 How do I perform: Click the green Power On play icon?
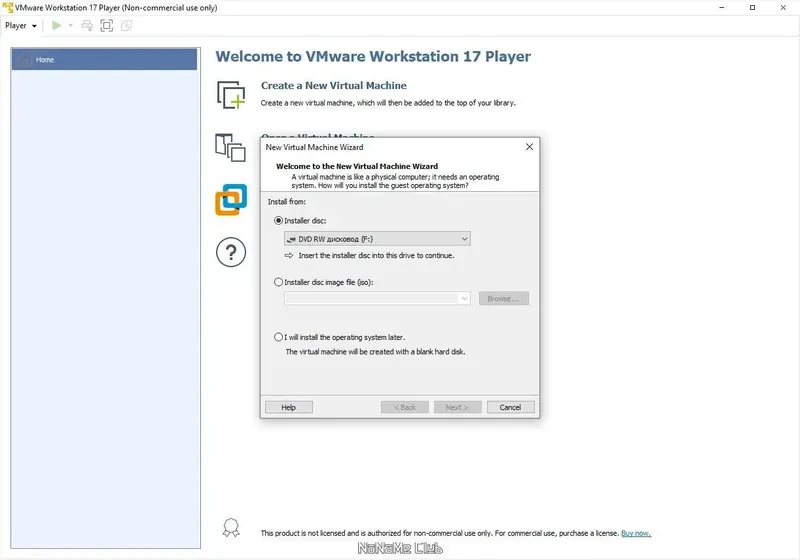[57, 26]
